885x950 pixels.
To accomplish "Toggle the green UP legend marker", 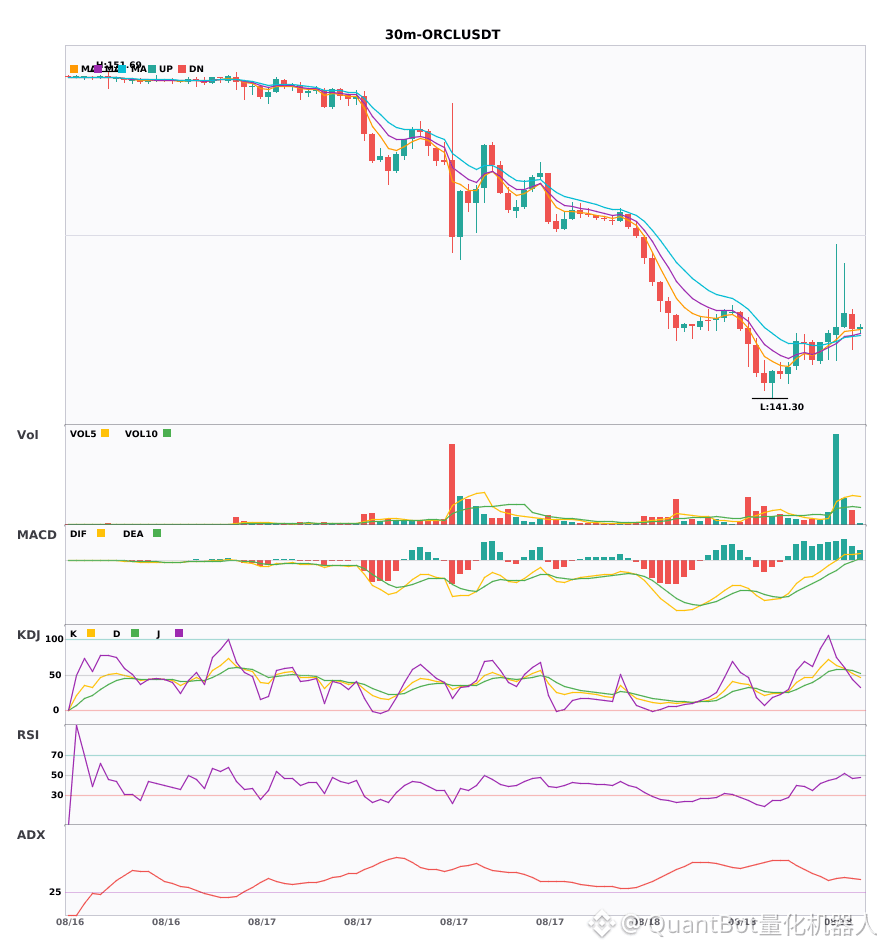I will click(x=152, y=69).
